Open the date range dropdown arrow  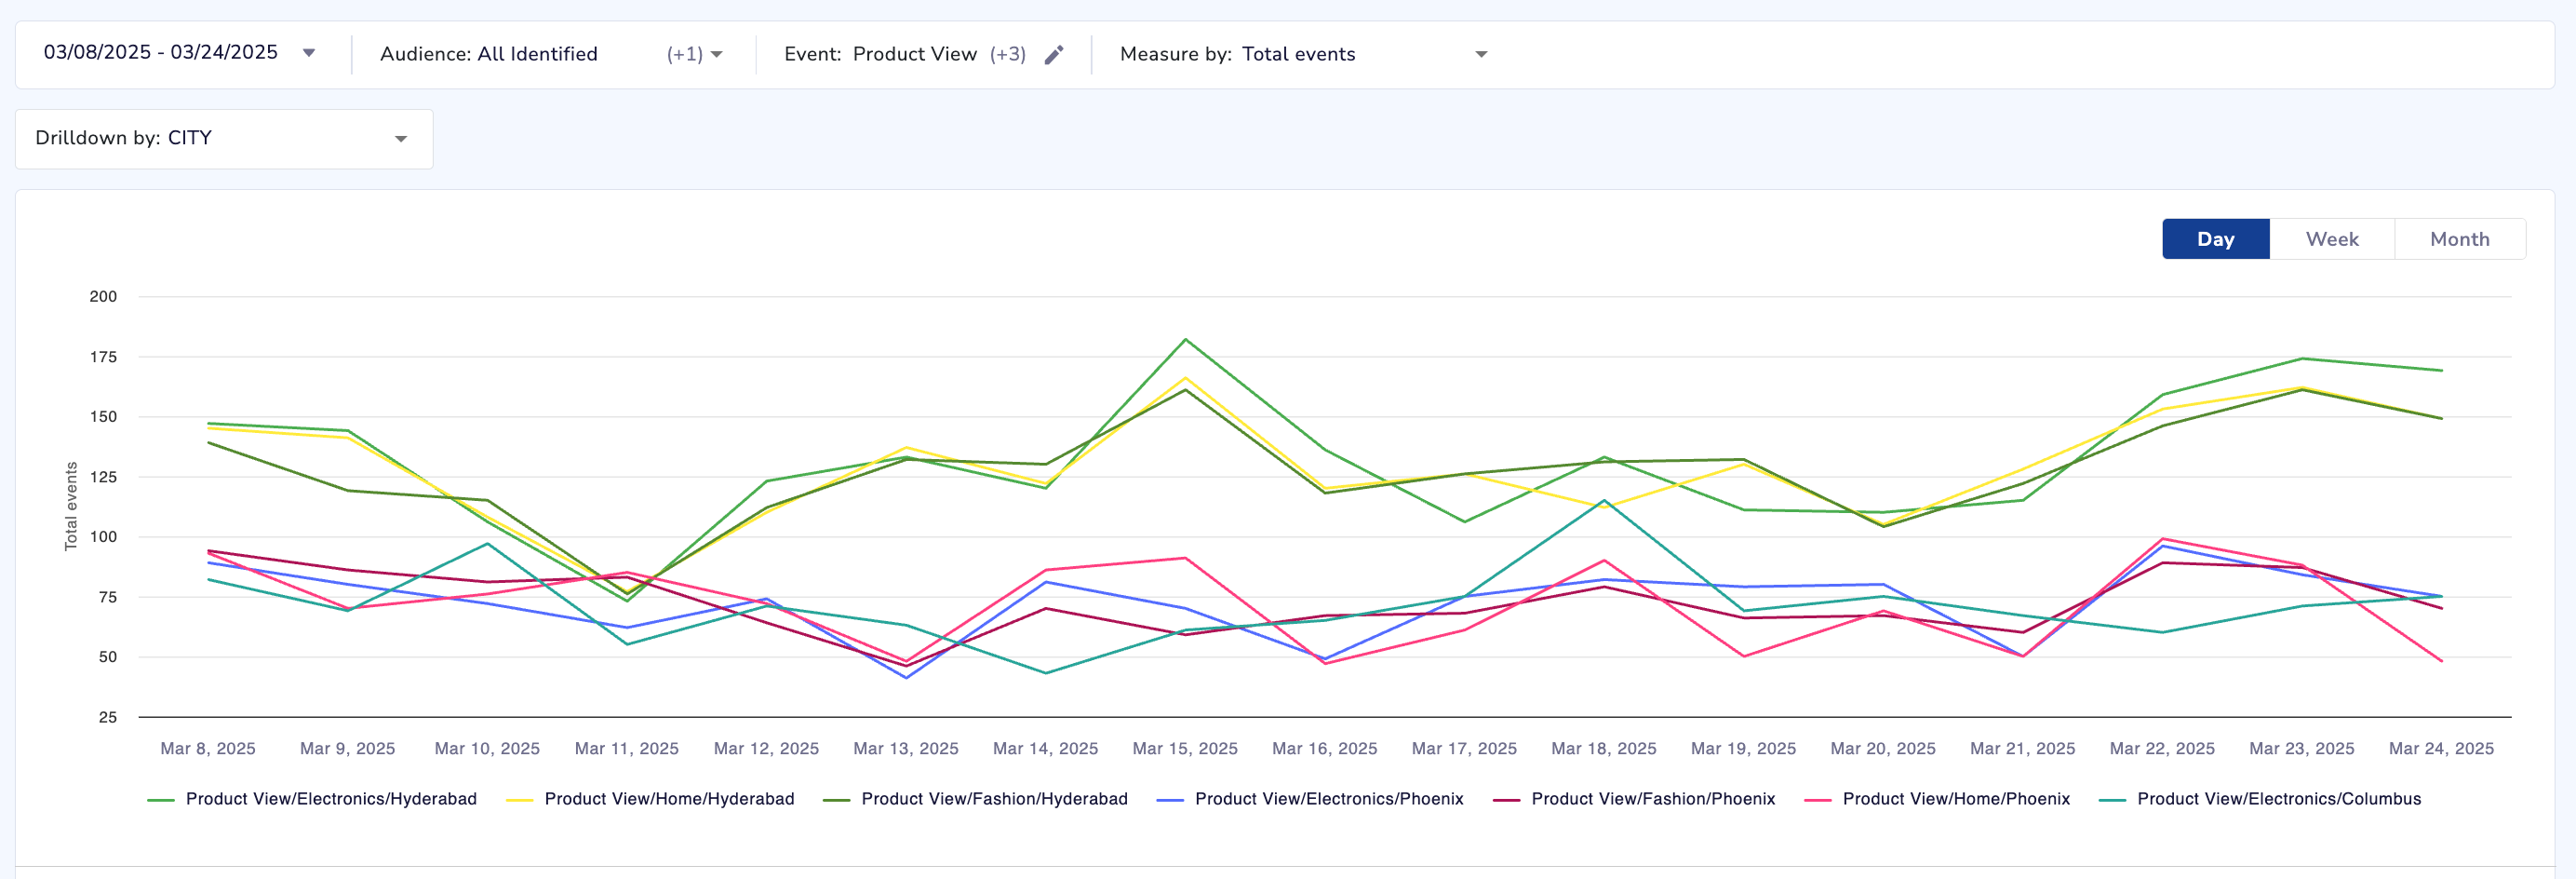pos(309,53)
